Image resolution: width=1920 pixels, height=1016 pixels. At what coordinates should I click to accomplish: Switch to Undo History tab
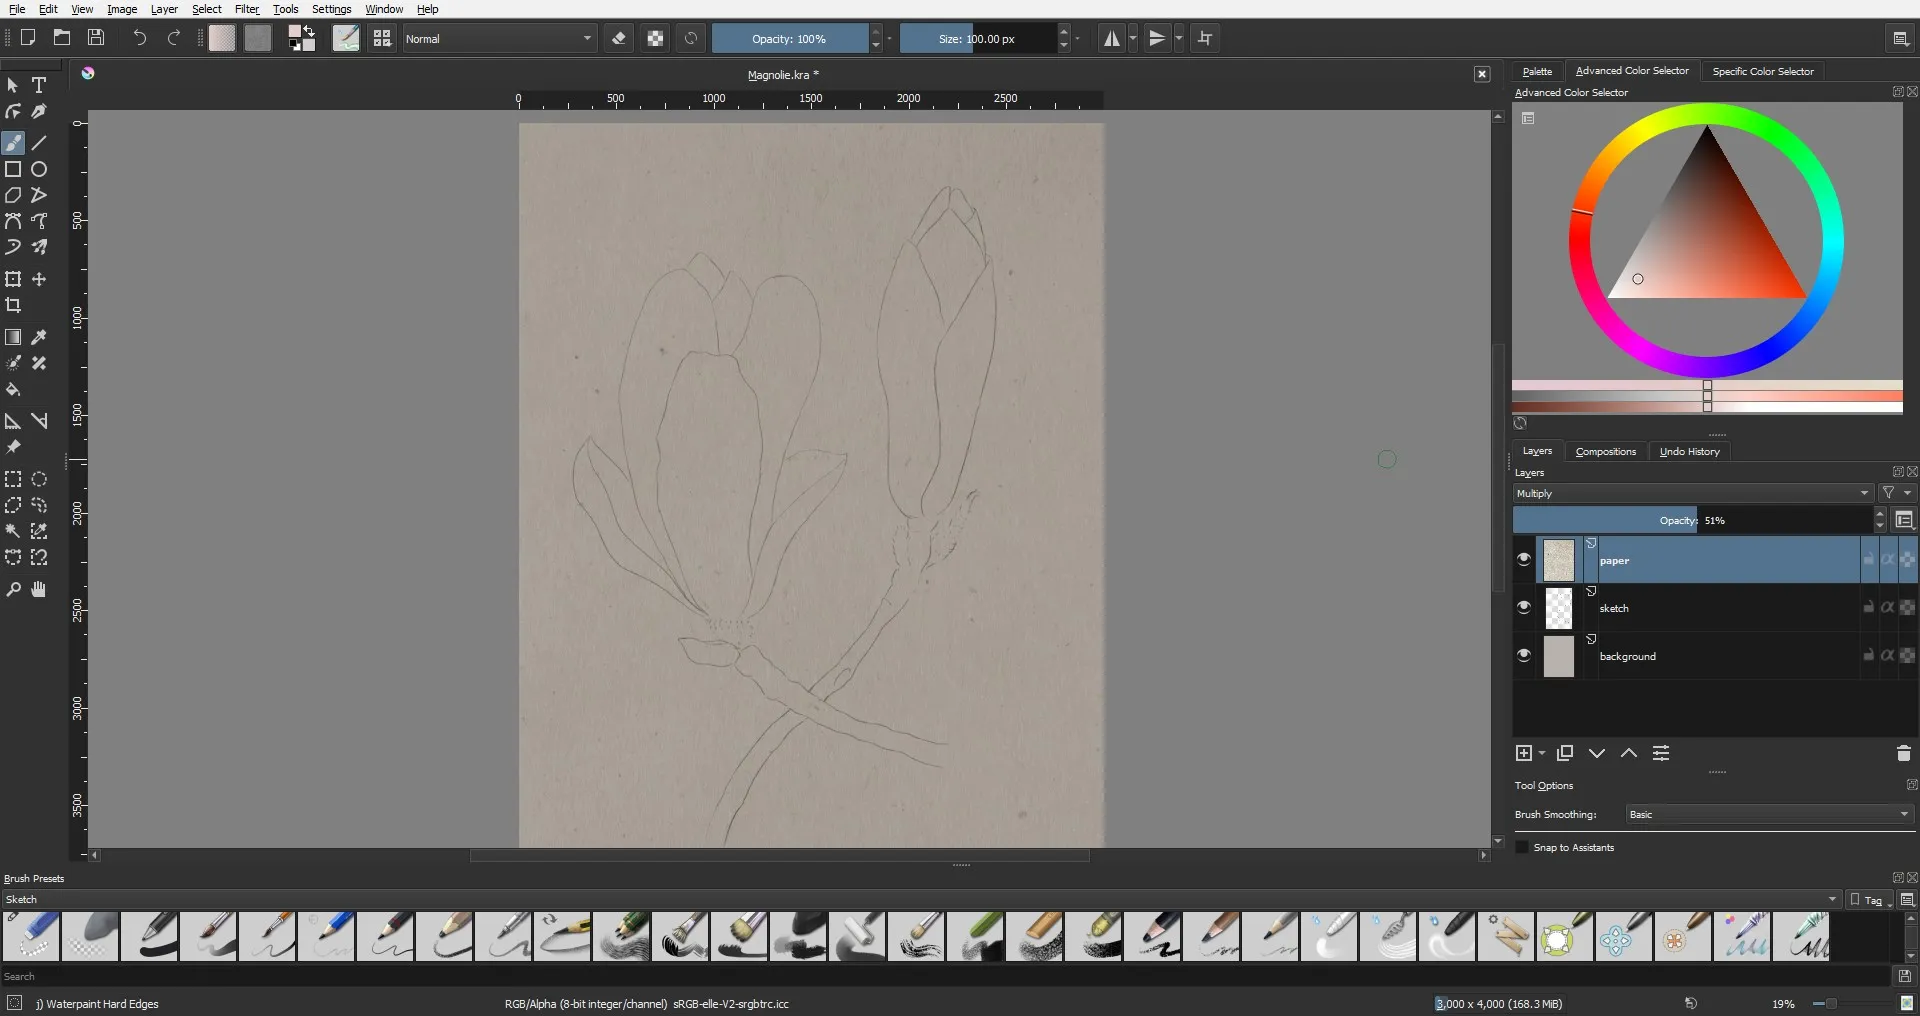[x=1689, y=452]
